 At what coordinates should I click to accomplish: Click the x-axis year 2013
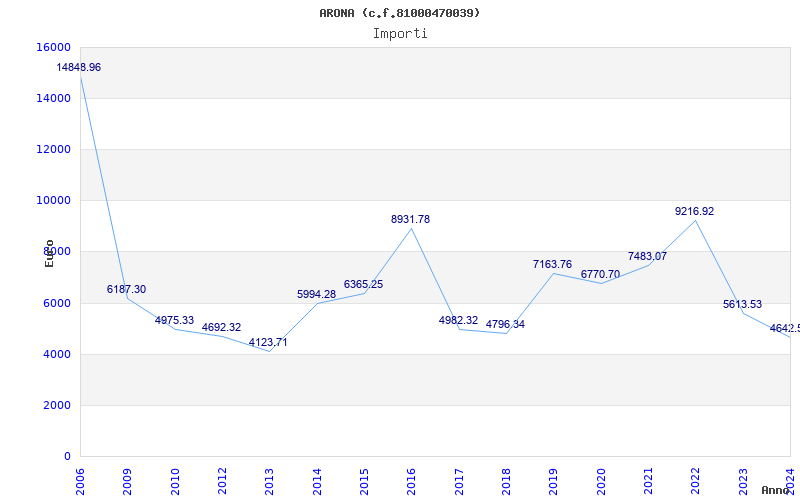(x=269, y=482)
